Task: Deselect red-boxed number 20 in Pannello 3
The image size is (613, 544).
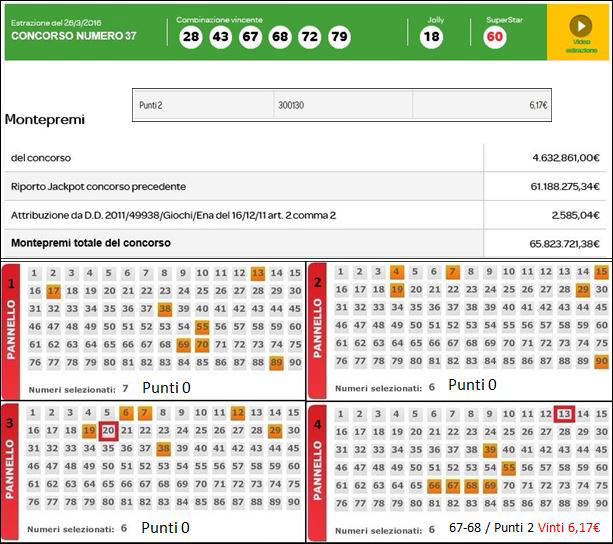Action: [x=109, y=431]
